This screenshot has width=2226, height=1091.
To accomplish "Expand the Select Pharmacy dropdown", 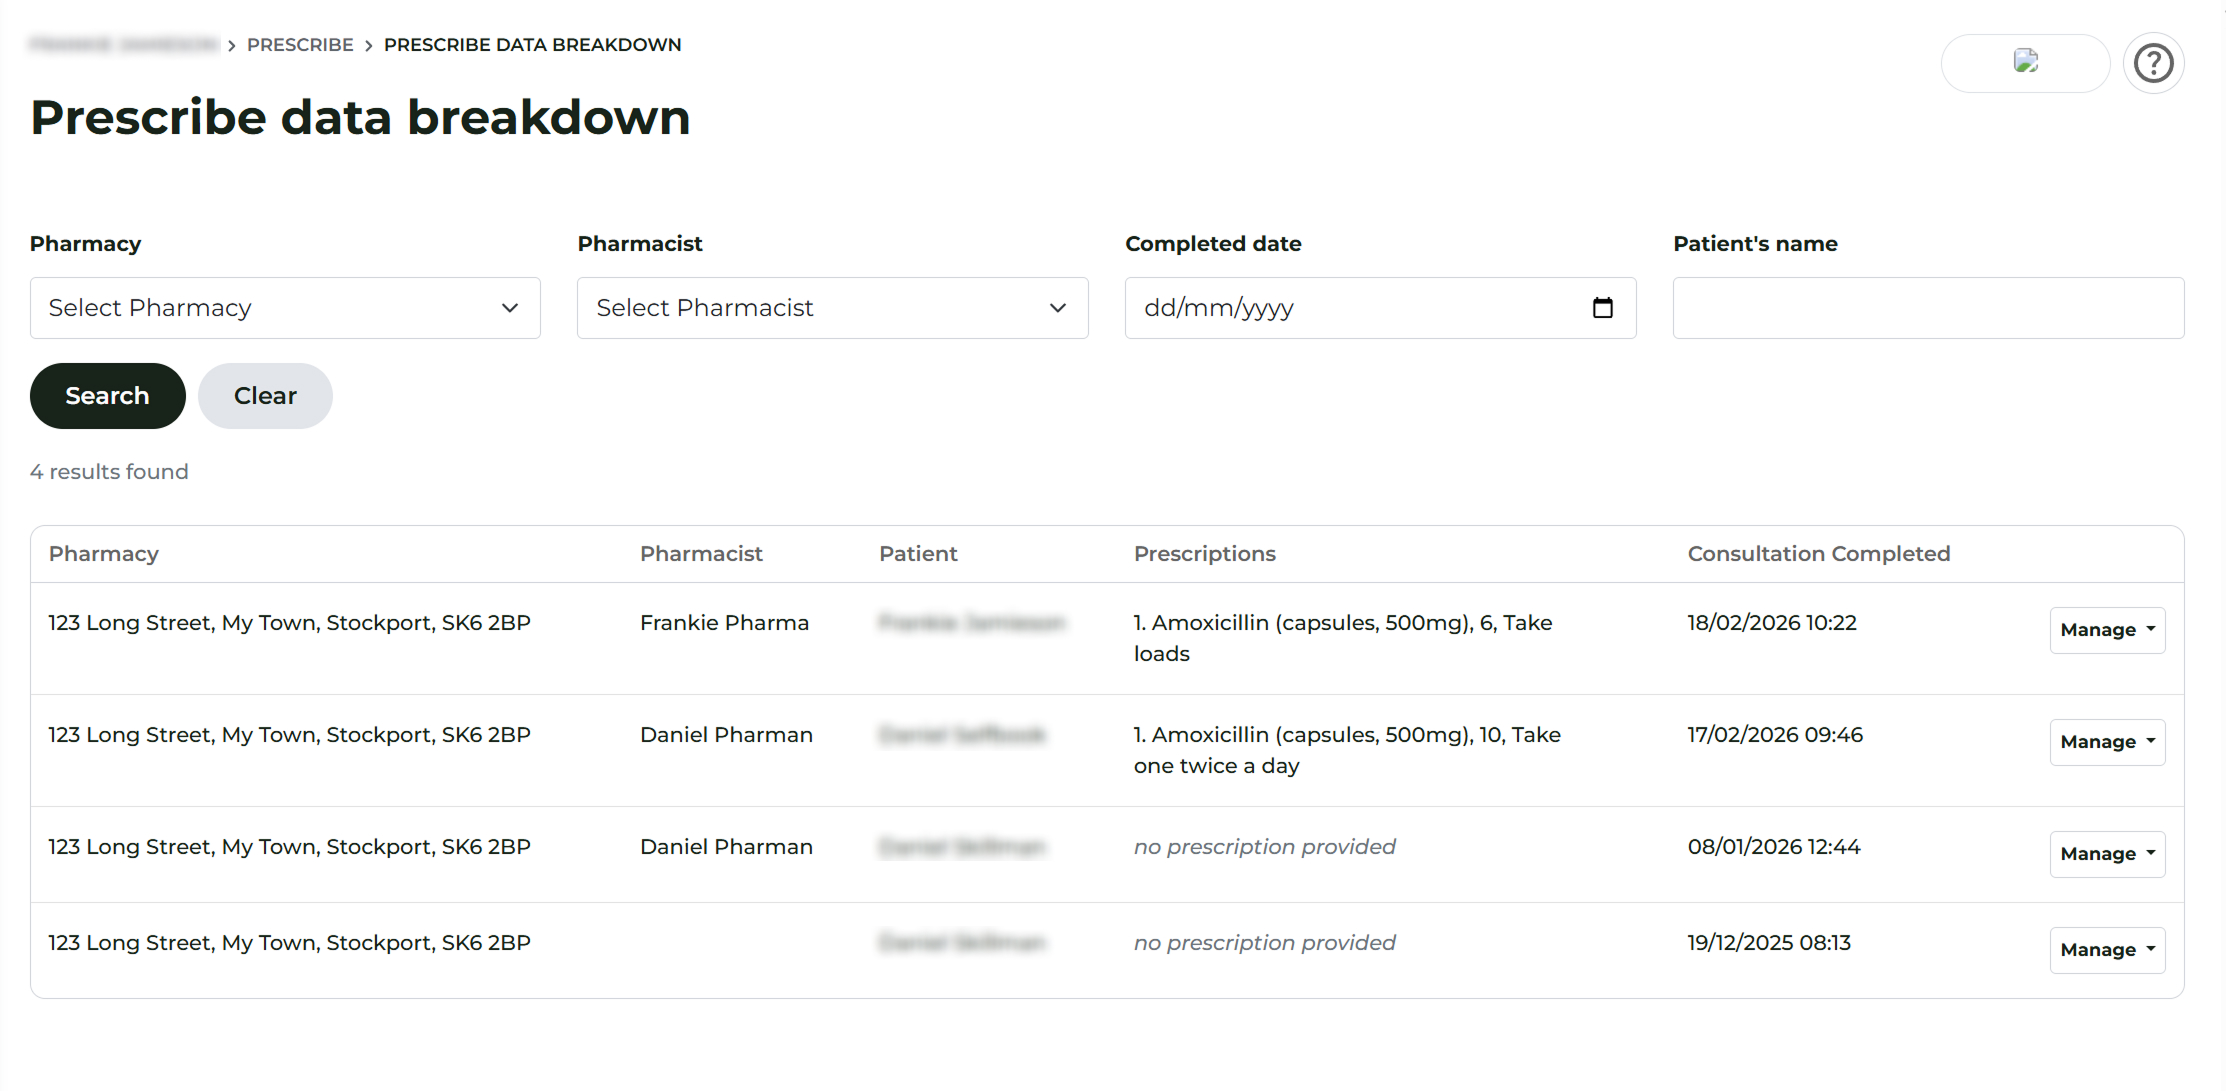I will (x=285, y=308).
